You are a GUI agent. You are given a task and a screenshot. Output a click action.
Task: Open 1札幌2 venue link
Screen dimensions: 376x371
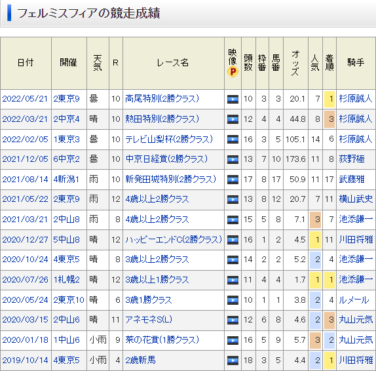67,280
